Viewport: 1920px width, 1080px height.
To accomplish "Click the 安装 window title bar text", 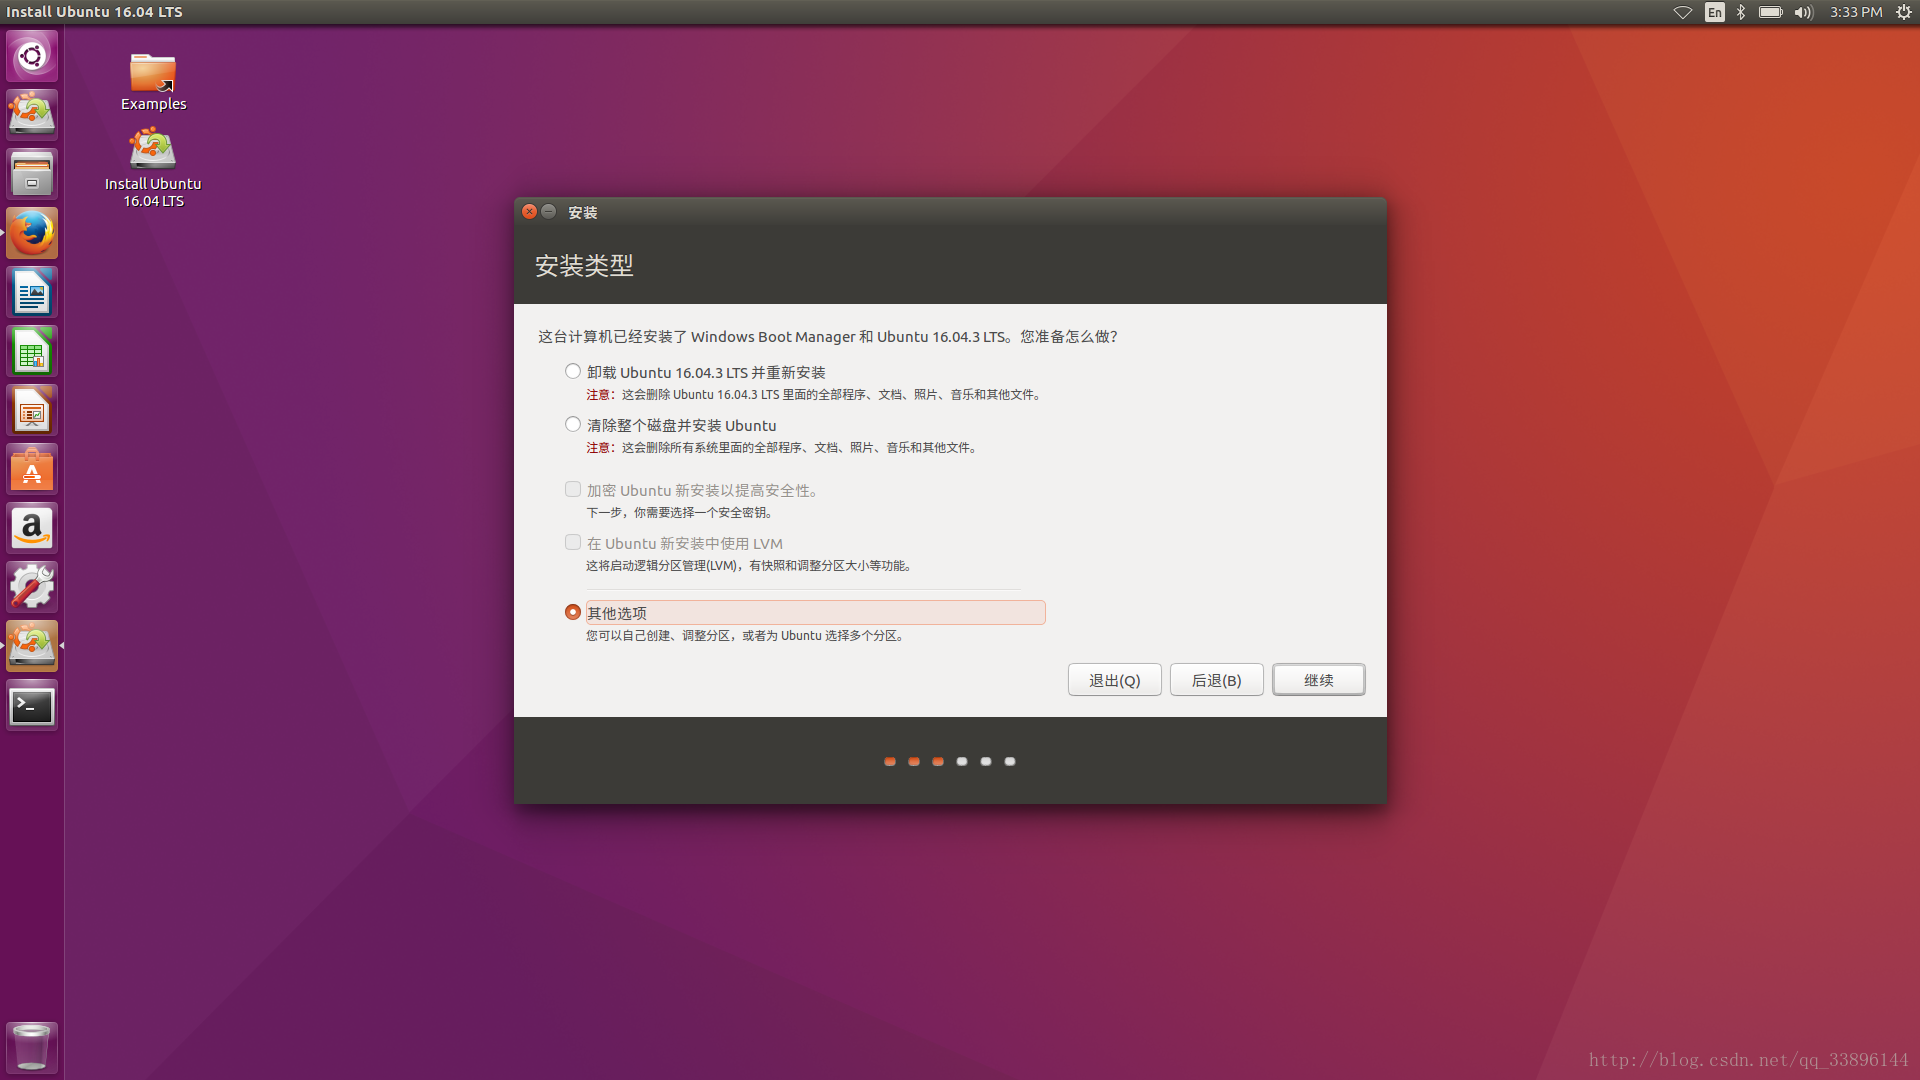I will point(583,212).
